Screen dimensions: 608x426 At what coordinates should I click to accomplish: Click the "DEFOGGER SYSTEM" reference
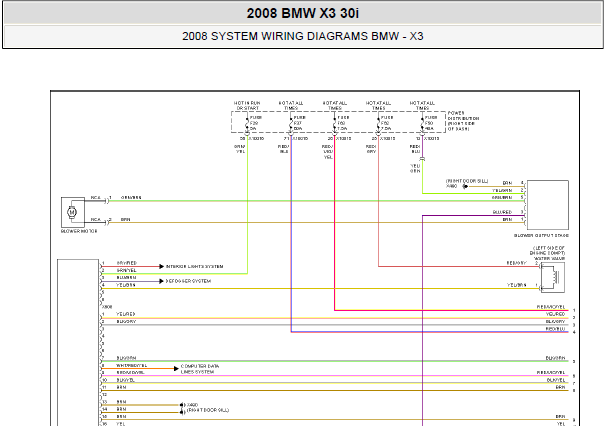click(188, 281)
